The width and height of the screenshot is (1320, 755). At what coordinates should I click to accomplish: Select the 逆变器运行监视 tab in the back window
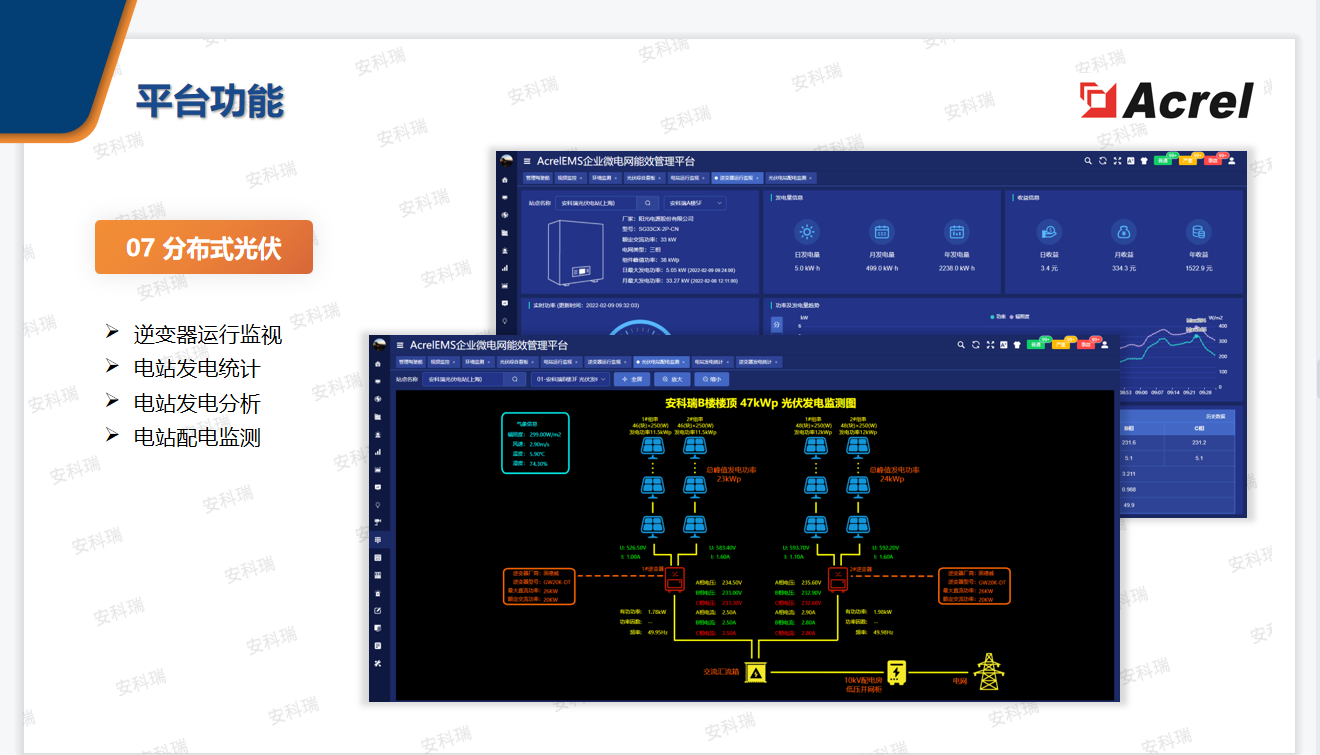[736, 178]
